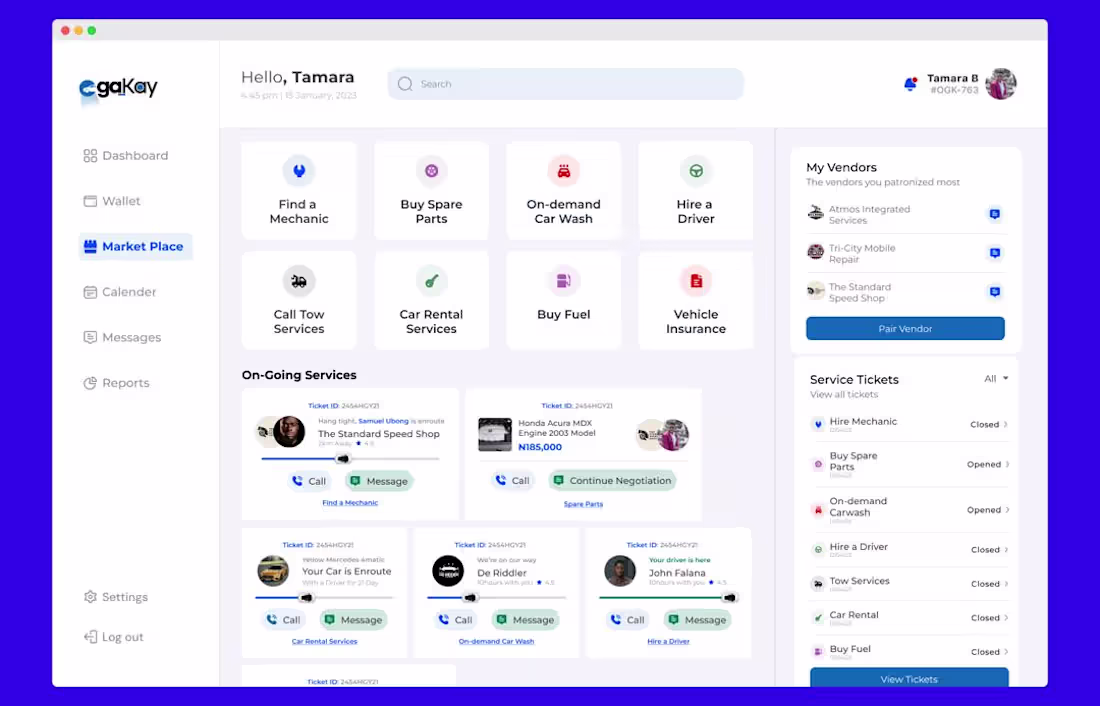1100x706 pixels.
Task: Click the chat icon beside Atmos Integrated Services
Action: [x=994, y=213]
